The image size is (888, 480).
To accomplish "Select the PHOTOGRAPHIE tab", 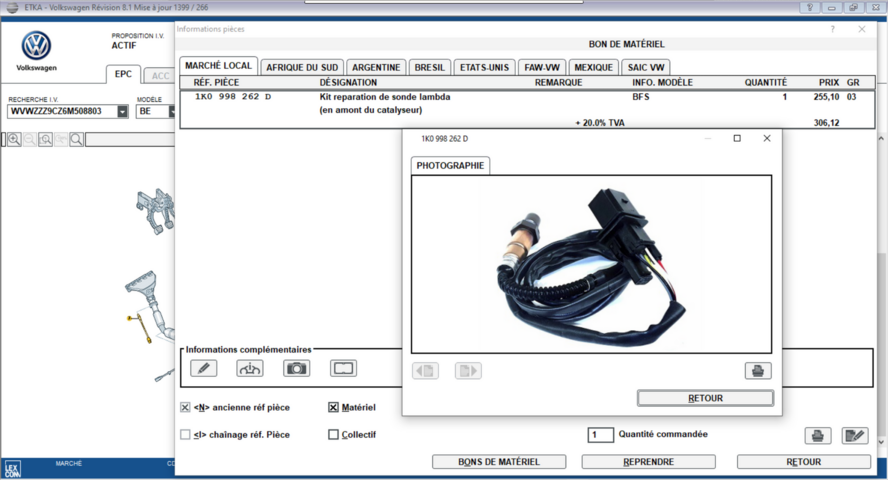I will point(450,165).
